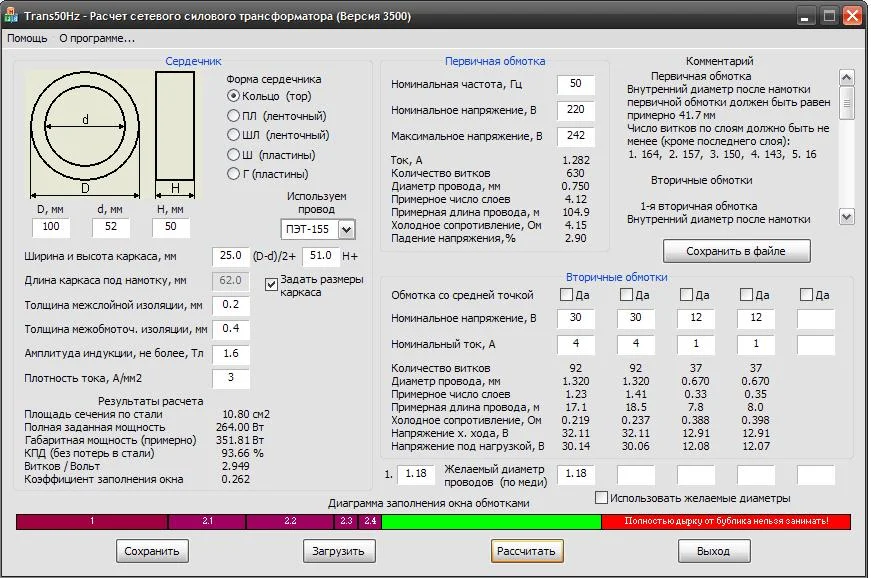Click green free segment of fill diagram
The height and width of the screenshot is (578, 871).
coord(491,521)
